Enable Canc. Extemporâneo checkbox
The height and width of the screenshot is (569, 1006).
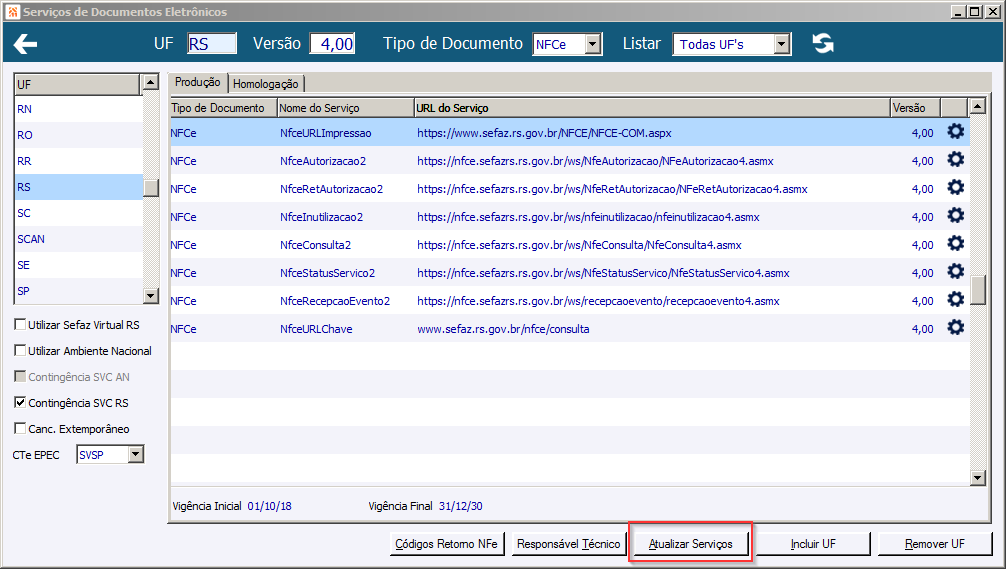coord(20,429)
